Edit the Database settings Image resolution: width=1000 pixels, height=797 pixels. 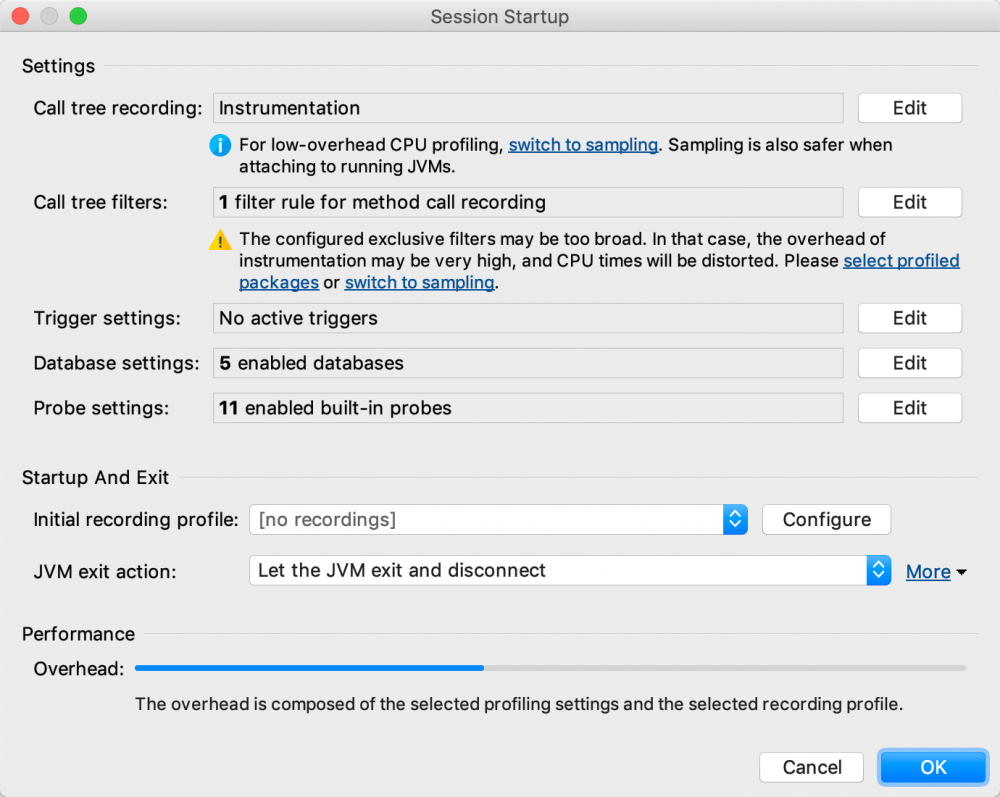pos(909,363)
